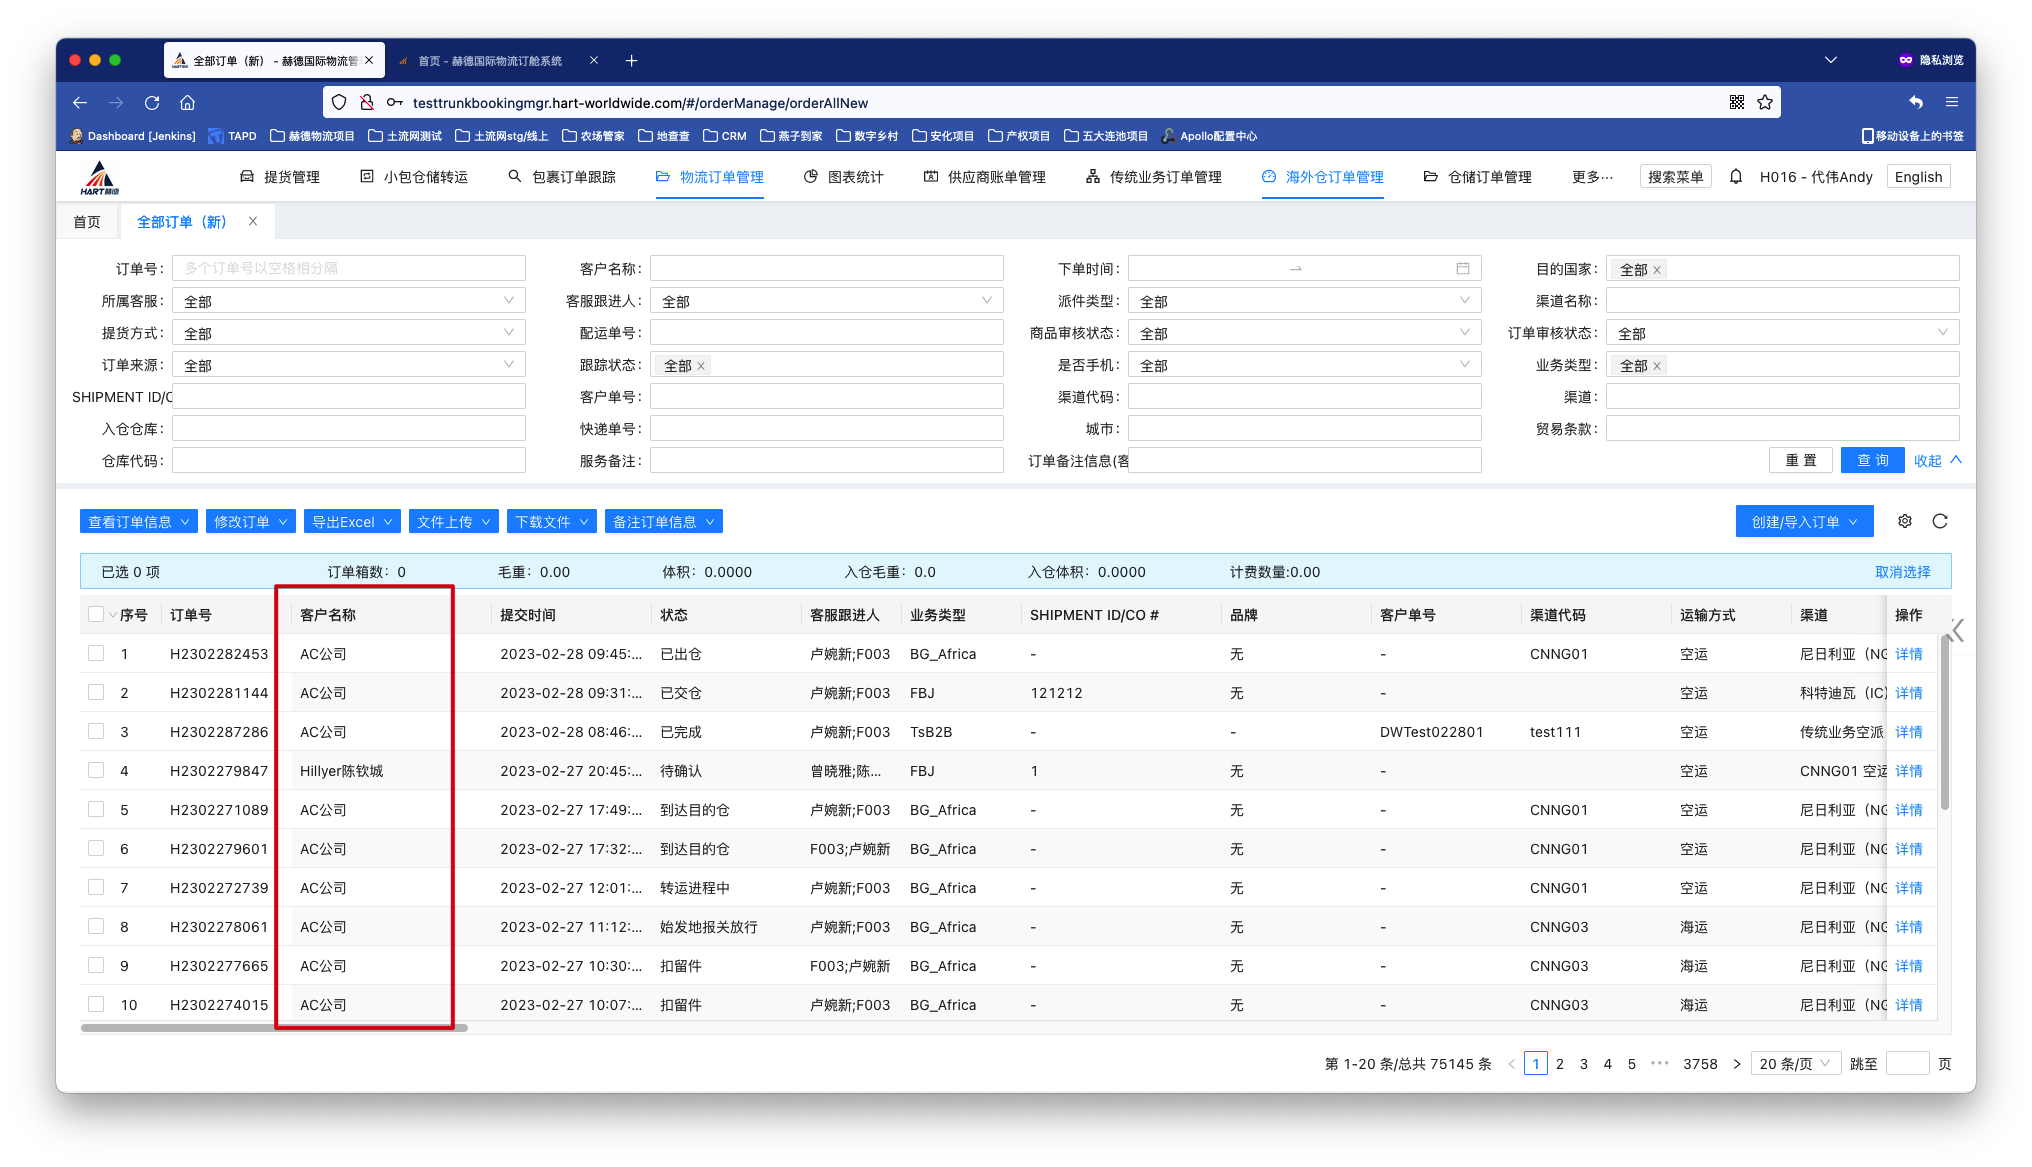This screenshot has width=2032, height=1167.
Task: Click the table column settings gear icon
Action: (x=1904, y=521)
